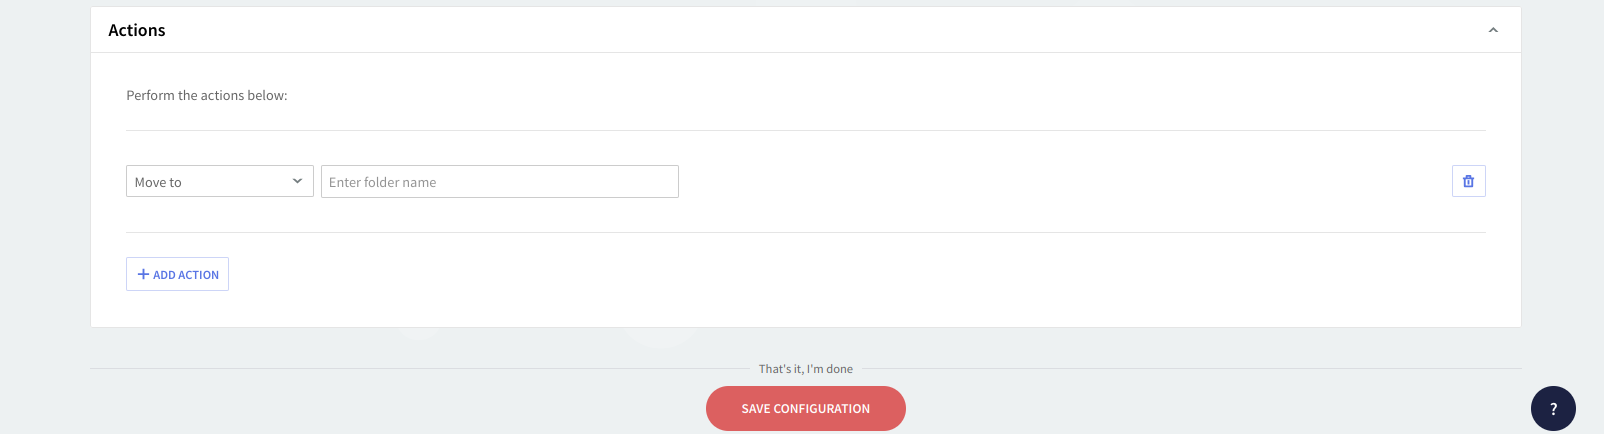
Task: Open the Move to action dropdown
Action: coord(219,181)
